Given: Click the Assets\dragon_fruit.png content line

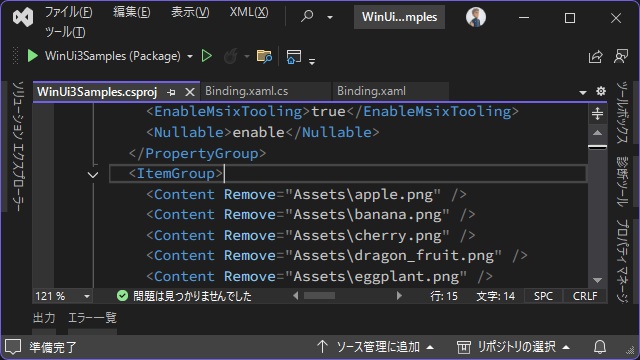Looking at the screenshot, I should 337,256.
